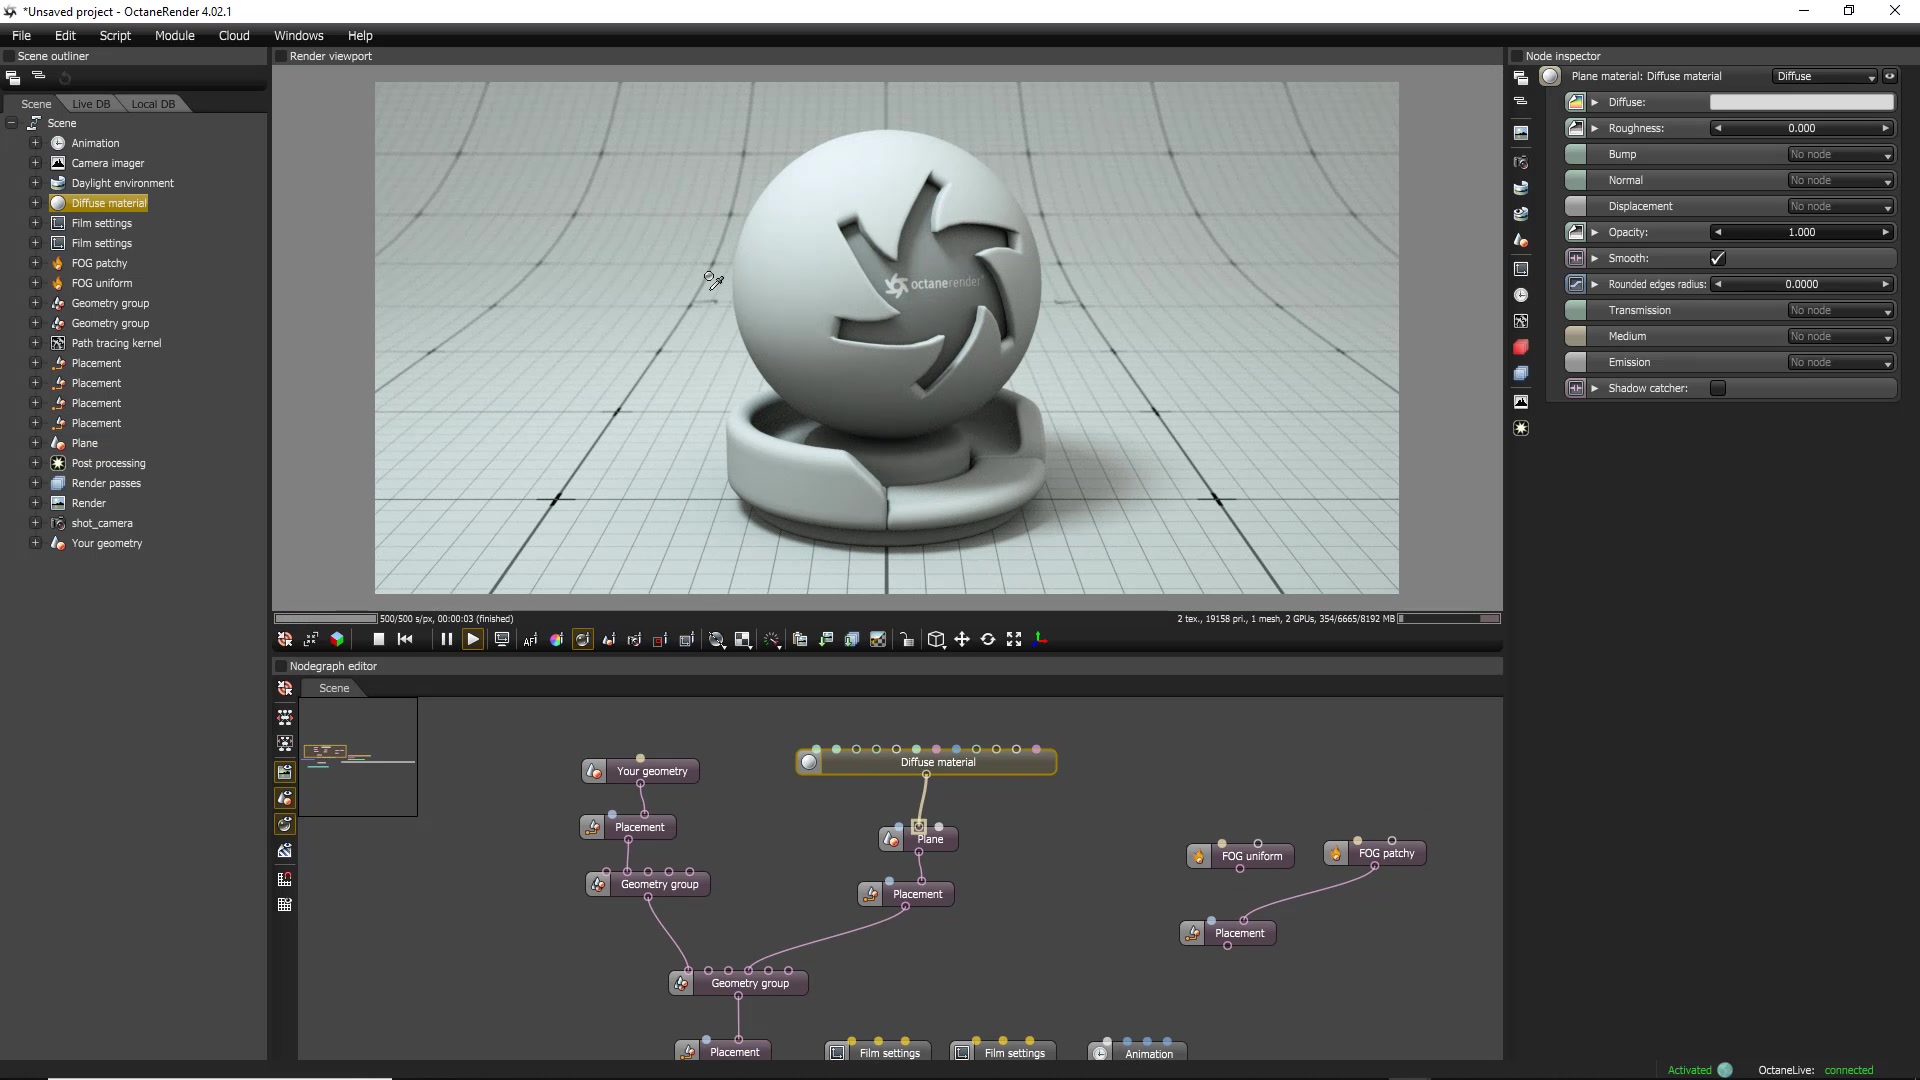Toggle the material picker tool
1920x1080 pixels.
582,640
